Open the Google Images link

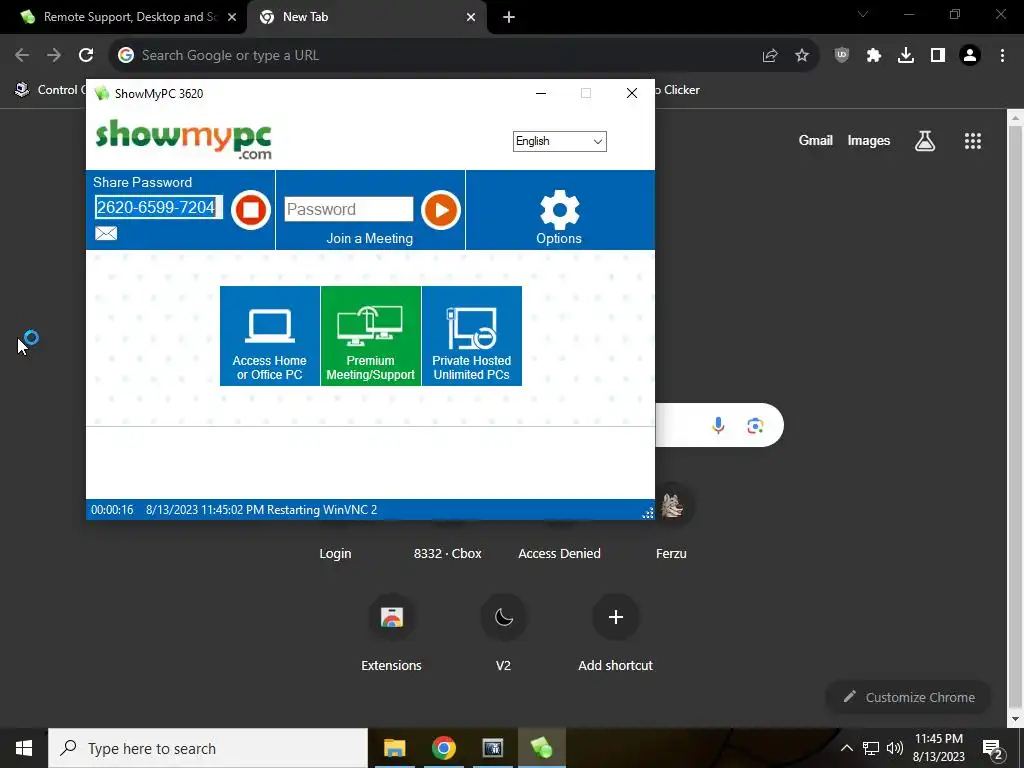click(869, 140)
